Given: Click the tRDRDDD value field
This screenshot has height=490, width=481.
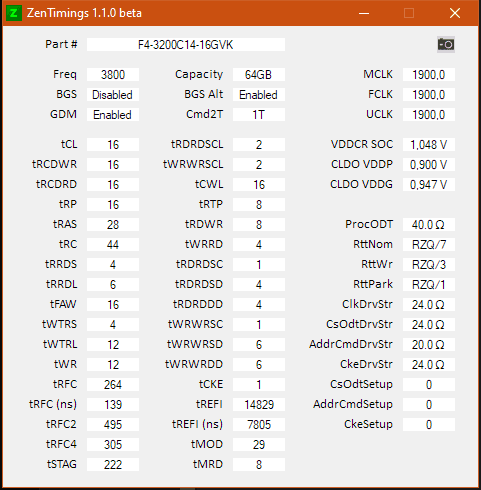Looking at the screenshot, I should 259,304.
